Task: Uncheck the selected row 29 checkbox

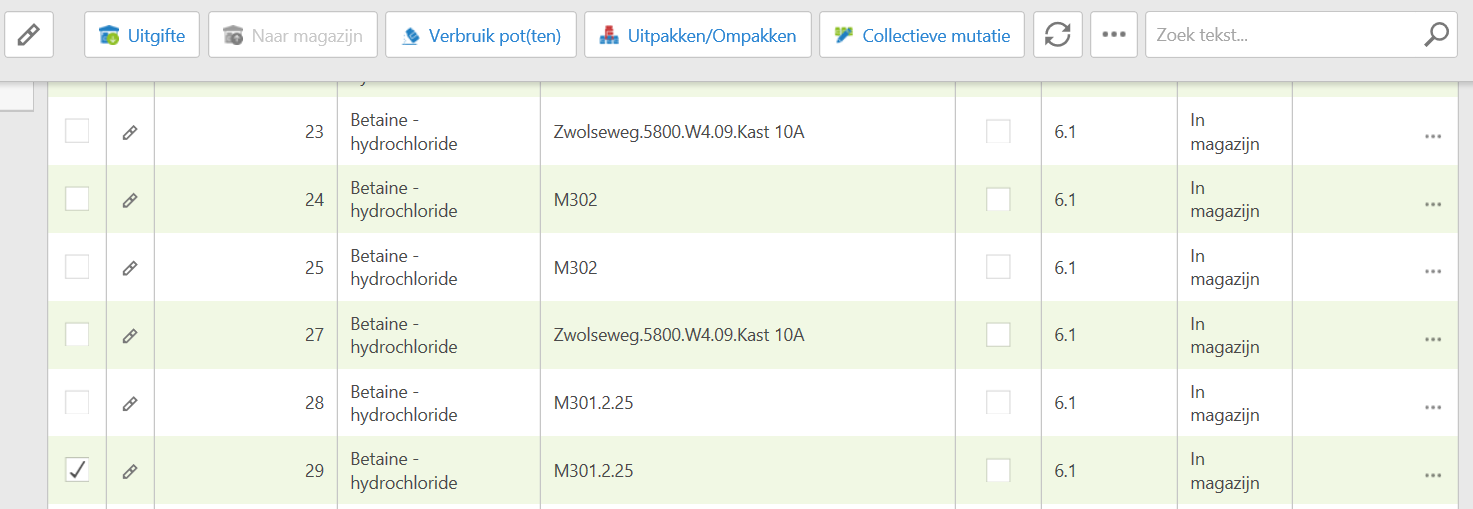Action: [77, 470]
